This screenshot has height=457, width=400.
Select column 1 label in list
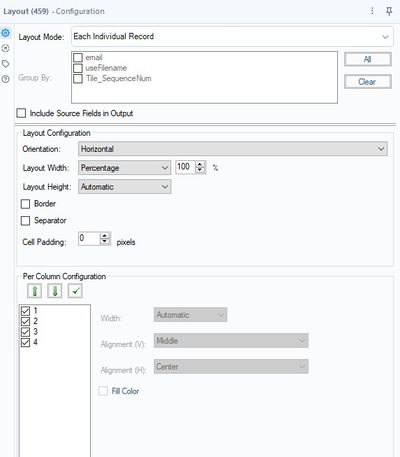(35, 311)
